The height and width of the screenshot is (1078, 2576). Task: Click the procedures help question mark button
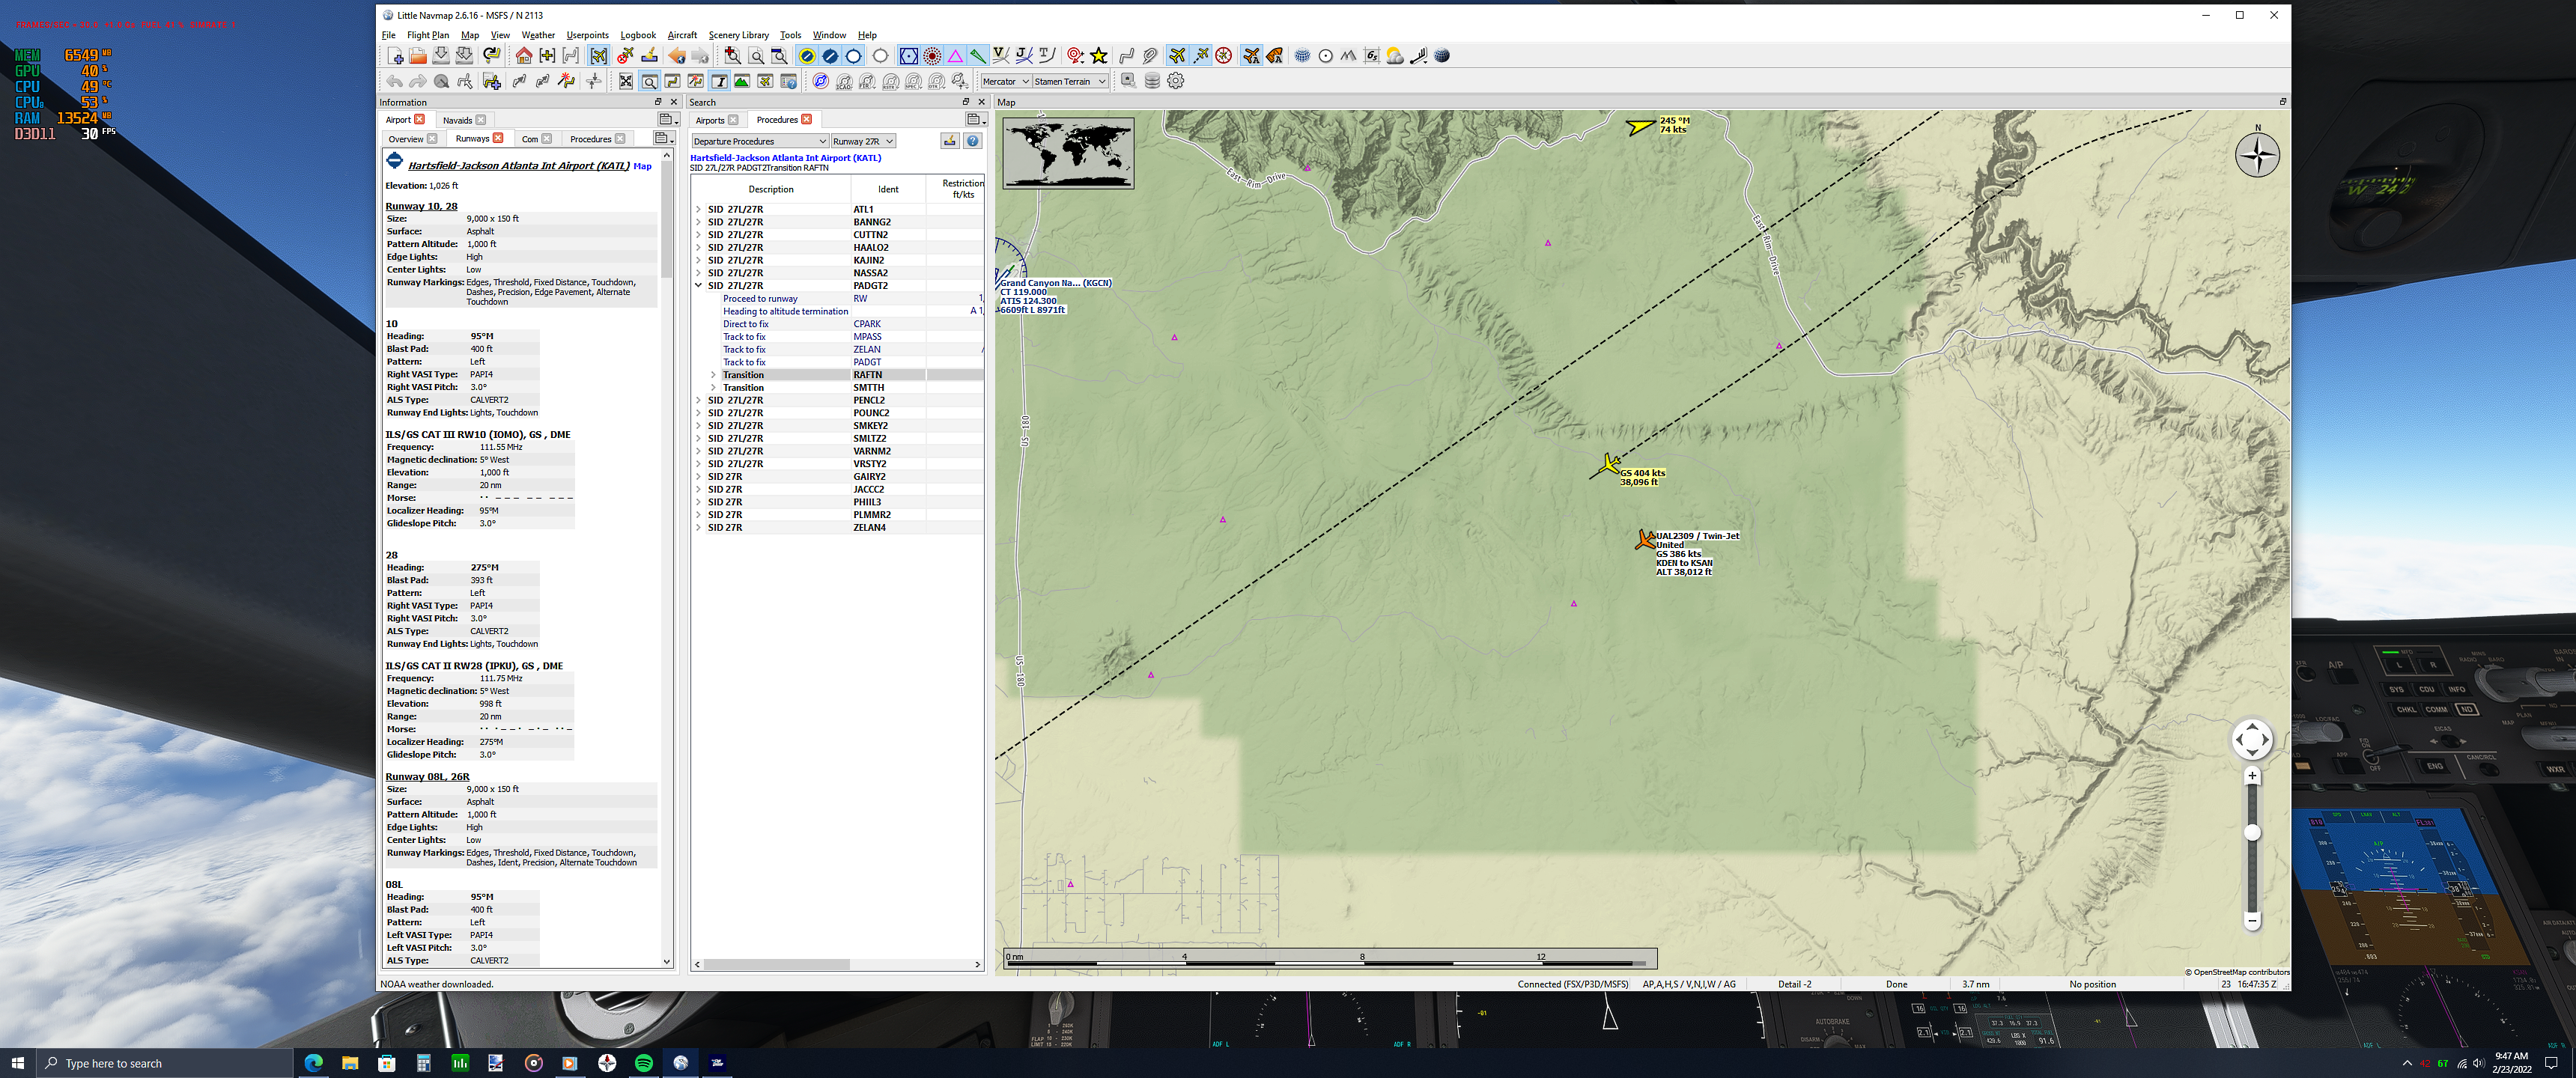pos(972,142)
